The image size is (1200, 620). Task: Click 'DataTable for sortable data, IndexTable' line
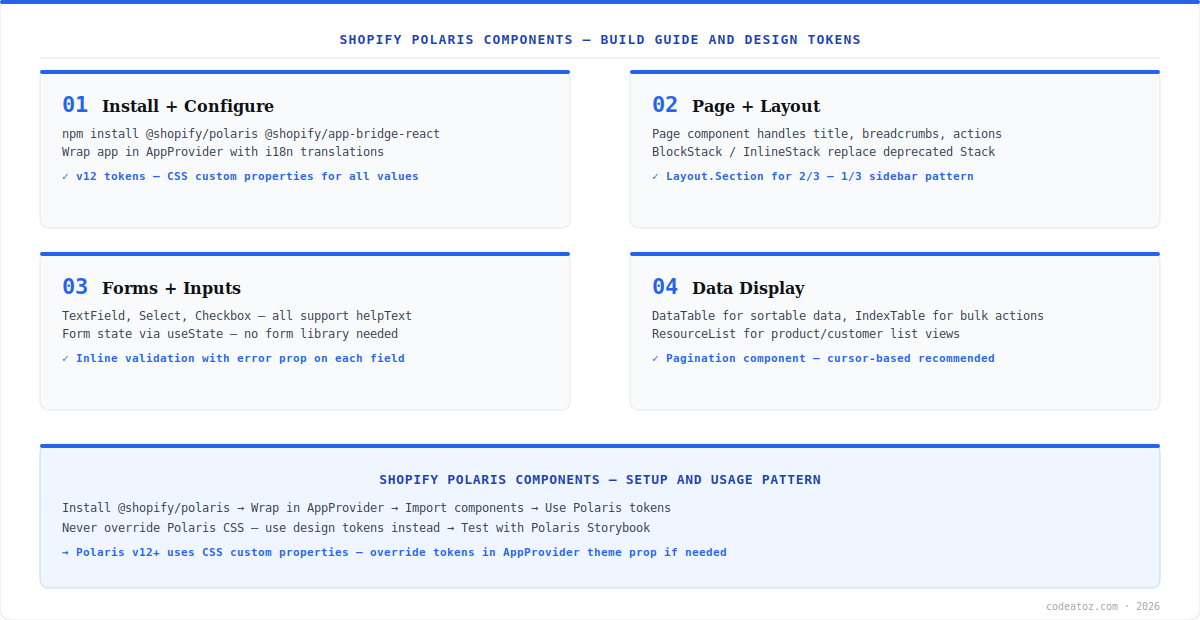[x=848, y=316]
